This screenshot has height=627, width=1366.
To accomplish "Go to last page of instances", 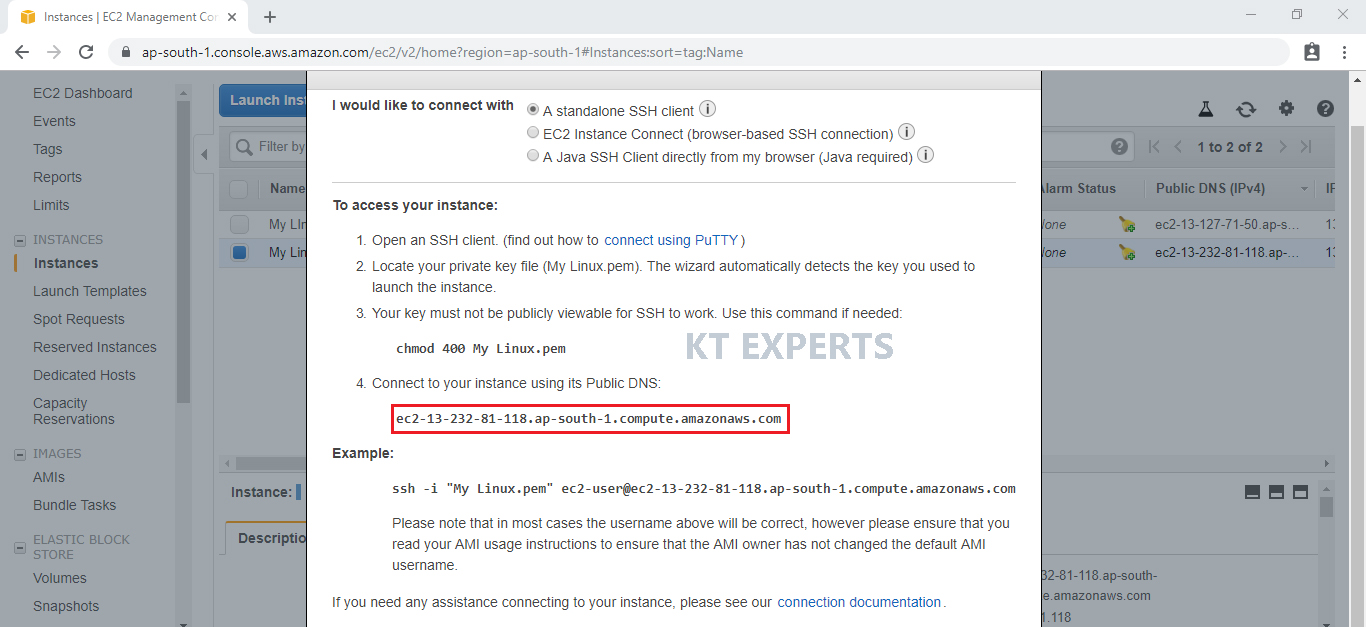I will click(1306, 147).
